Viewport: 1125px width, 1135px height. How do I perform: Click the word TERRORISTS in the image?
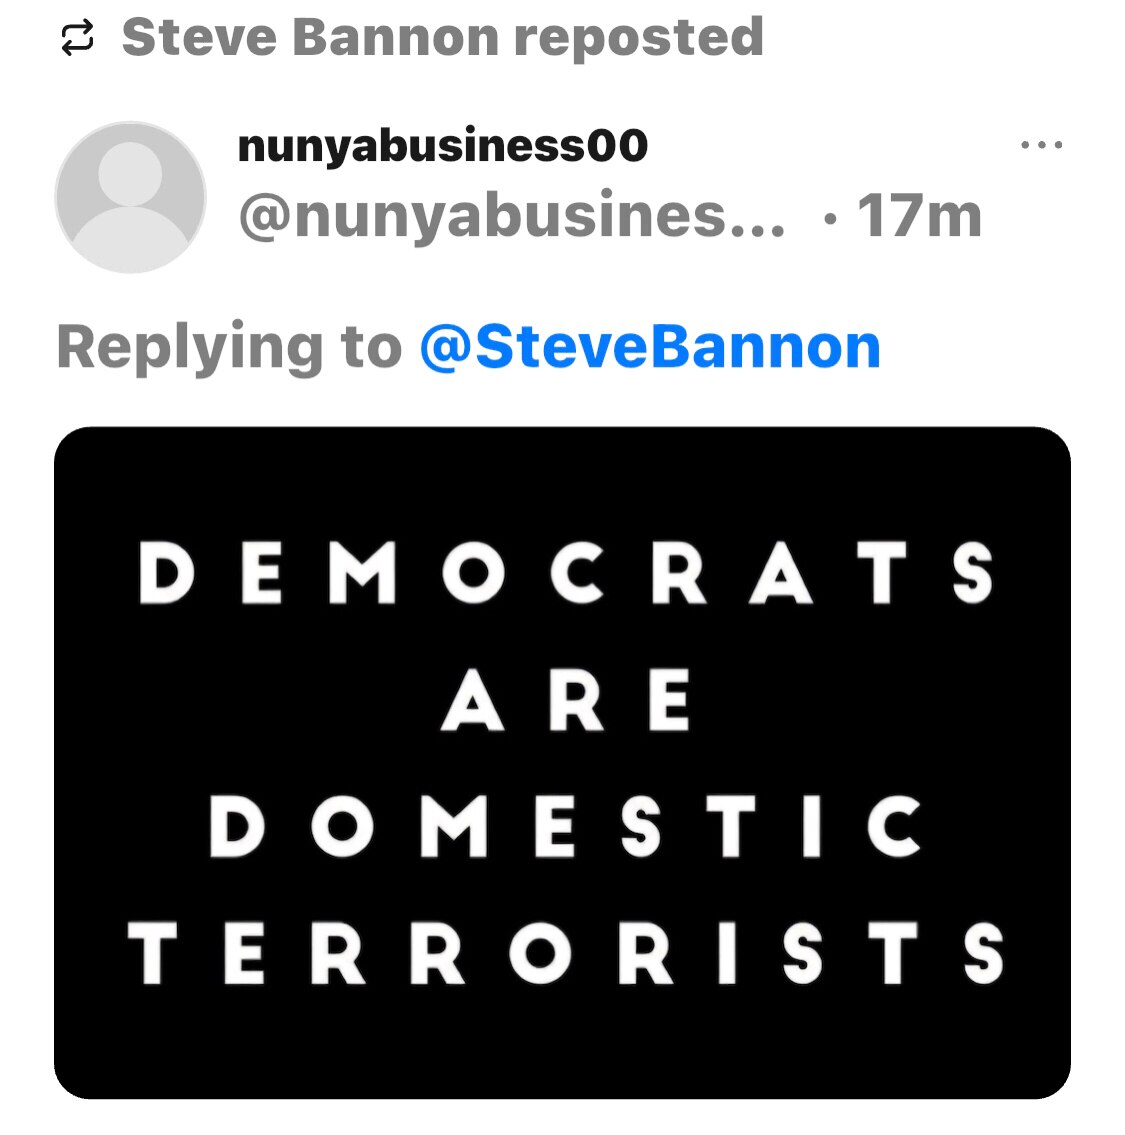566,953
